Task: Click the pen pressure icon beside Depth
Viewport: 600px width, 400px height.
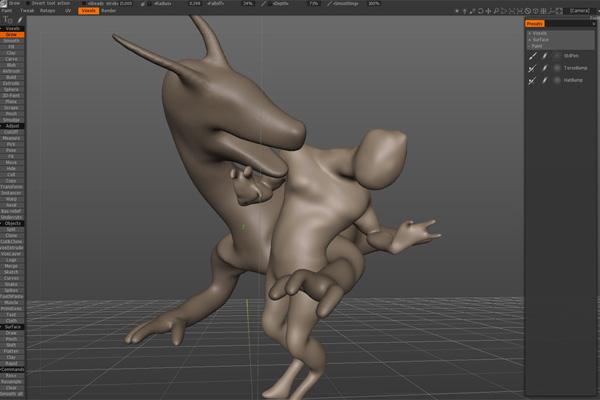Action: click(264, 3)
